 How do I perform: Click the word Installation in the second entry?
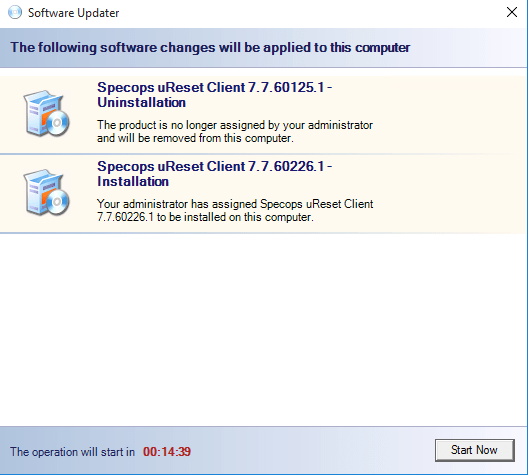pos(133,182)
